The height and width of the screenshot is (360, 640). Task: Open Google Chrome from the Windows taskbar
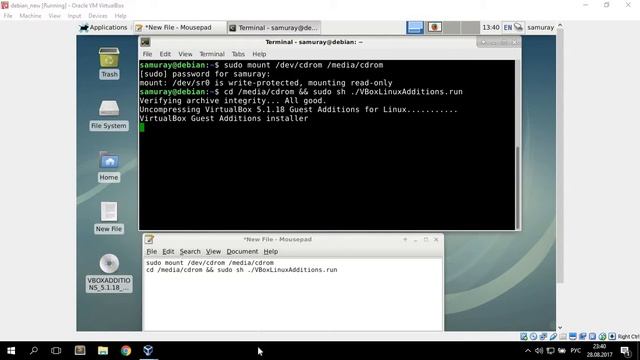[126, 351]
